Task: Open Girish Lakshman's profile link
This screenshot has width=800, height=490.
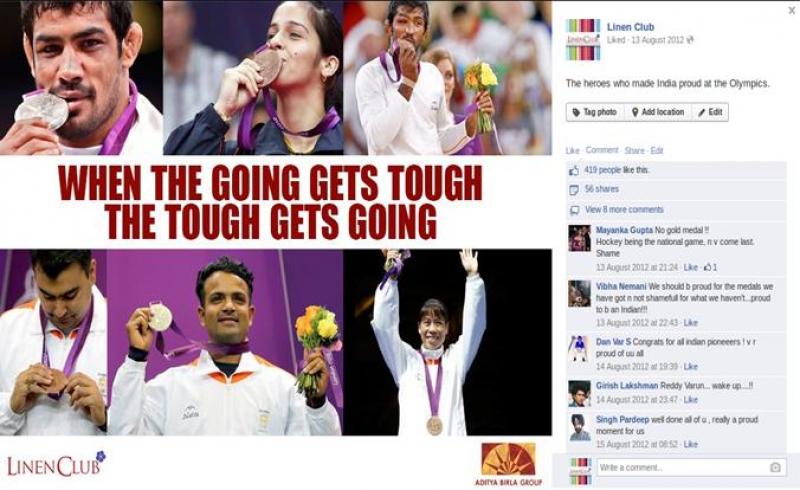Action: (x=627, y=386)
